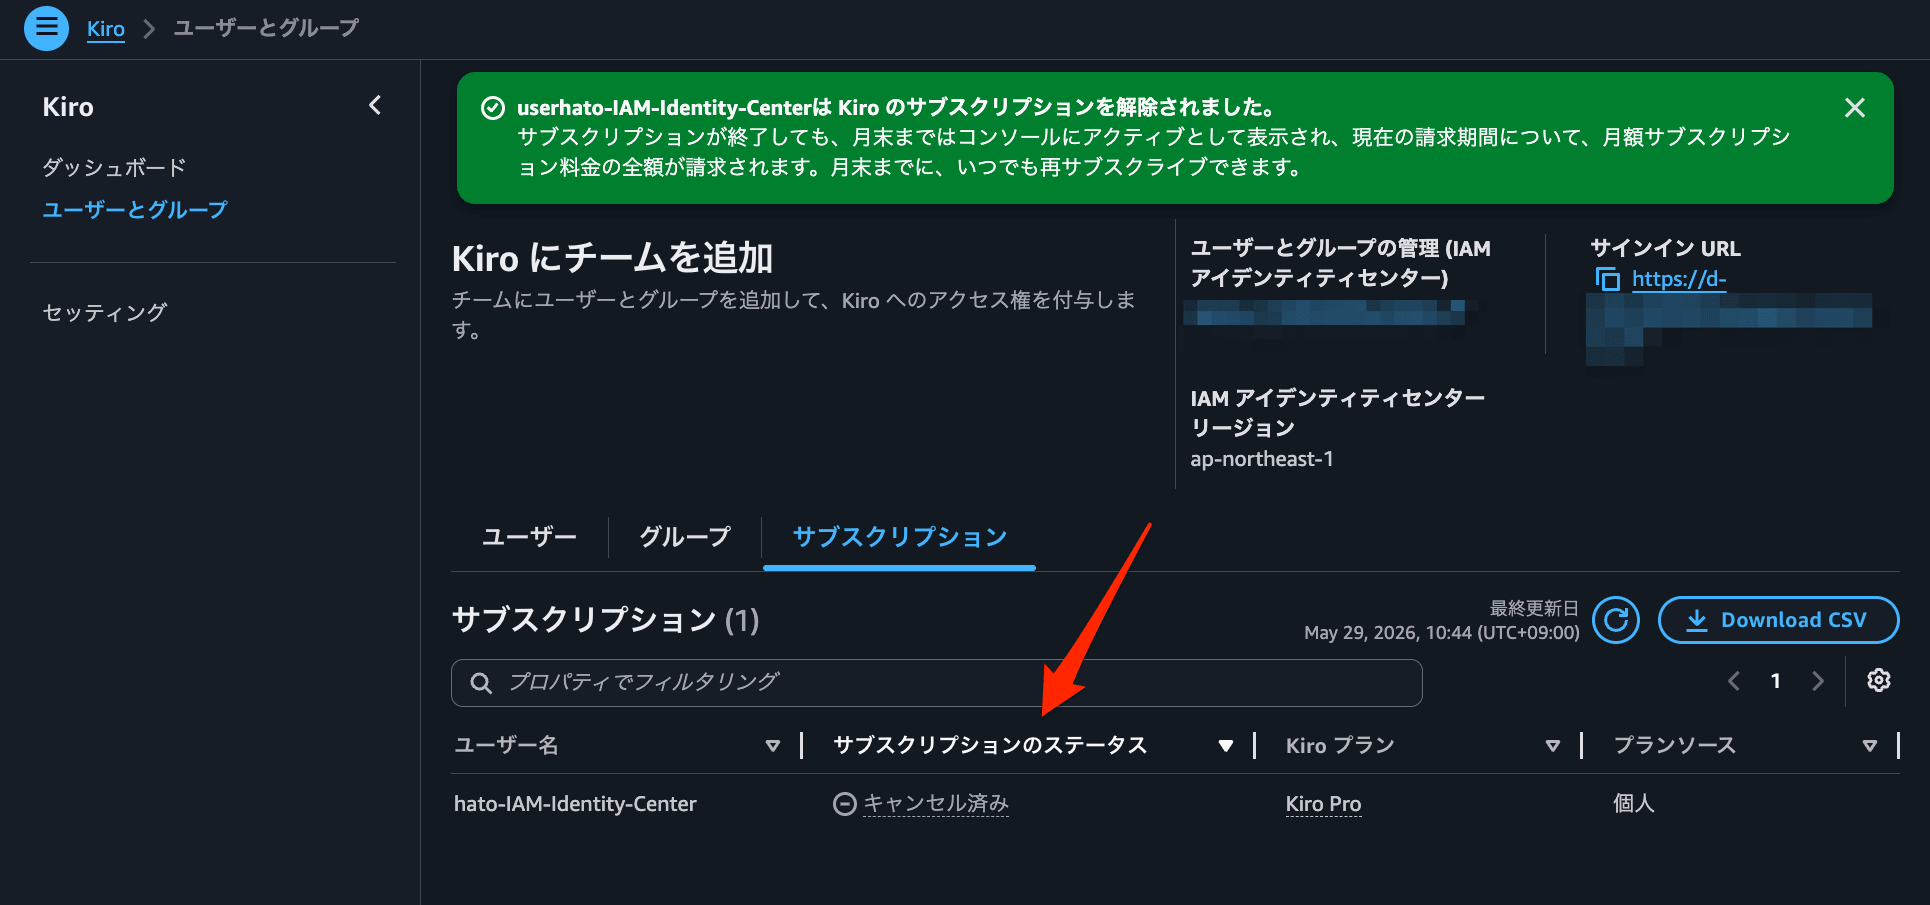Screen dimensions: 1930x905
Task: Go to previous page of subscriptions
Action: pos(1734,681)
